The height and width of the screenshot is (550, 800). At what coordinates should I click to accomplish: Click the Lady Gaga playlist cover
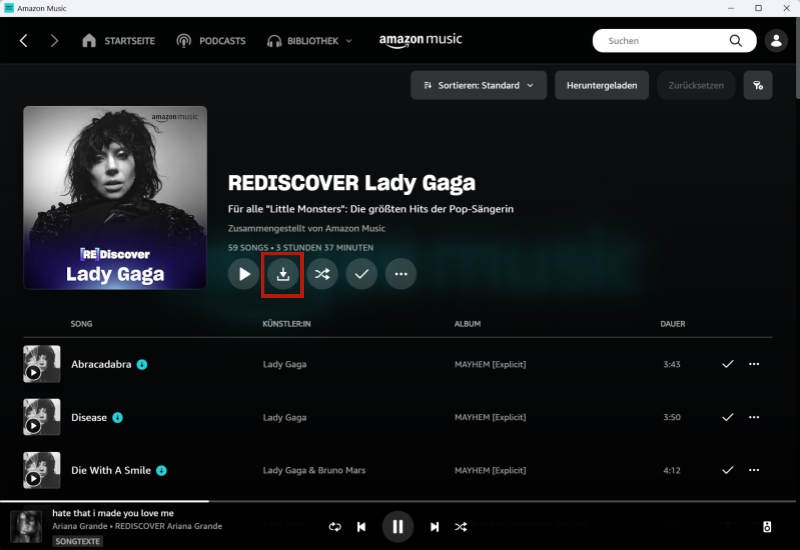(x=115, y=197)
